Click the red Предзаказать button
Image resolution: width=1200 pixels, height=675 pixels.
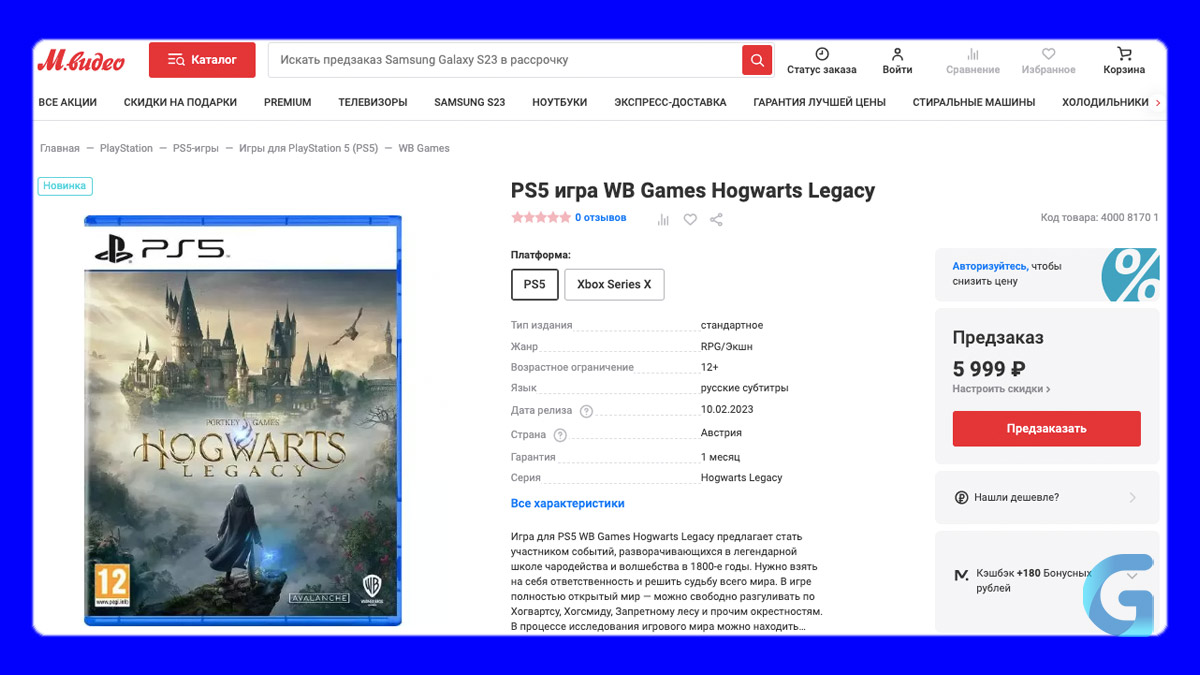[x=1046, y=428]
